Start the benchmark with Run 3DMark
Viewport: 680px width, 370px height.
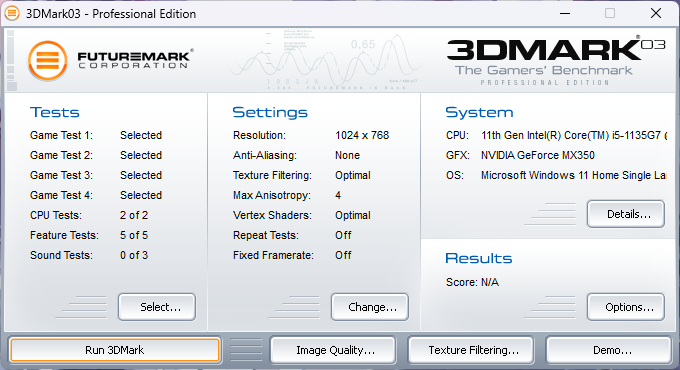pos(115,350)
